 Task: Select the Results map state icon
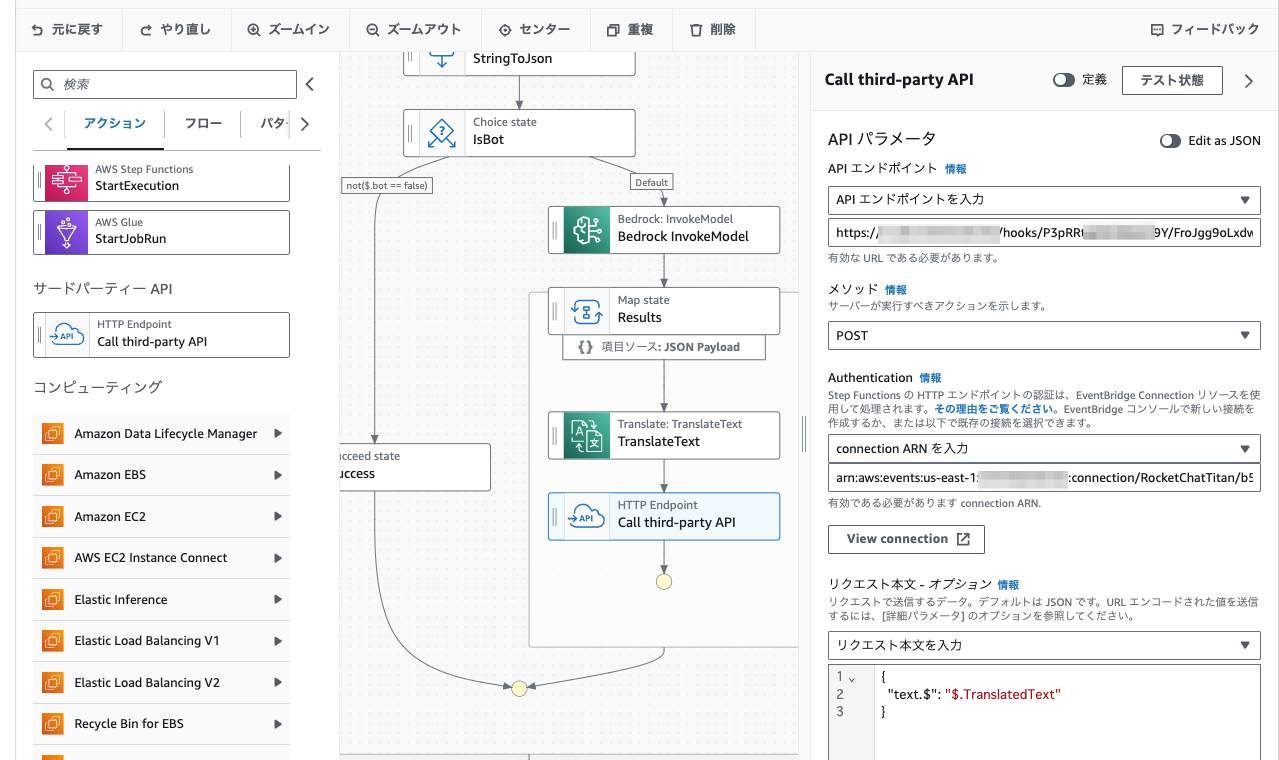click(x=587, y=311)
